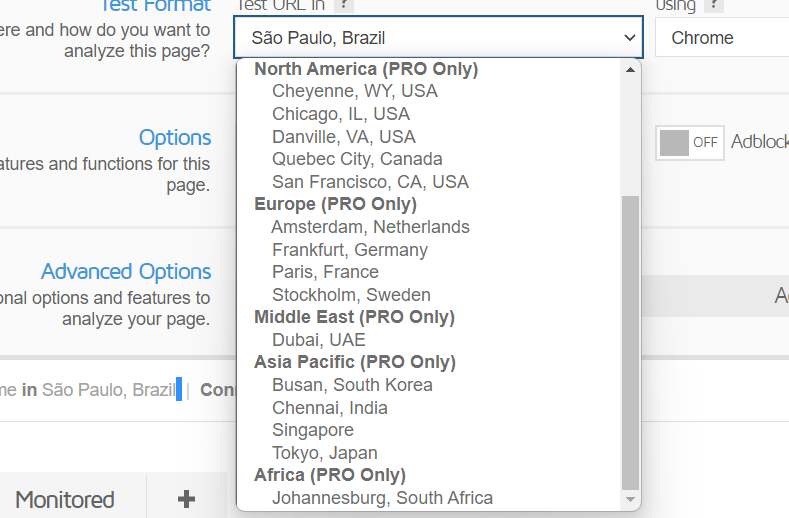Select Cheyenne, WY, USA option
Screen dimensions: 789x518
tap(355, 91)
